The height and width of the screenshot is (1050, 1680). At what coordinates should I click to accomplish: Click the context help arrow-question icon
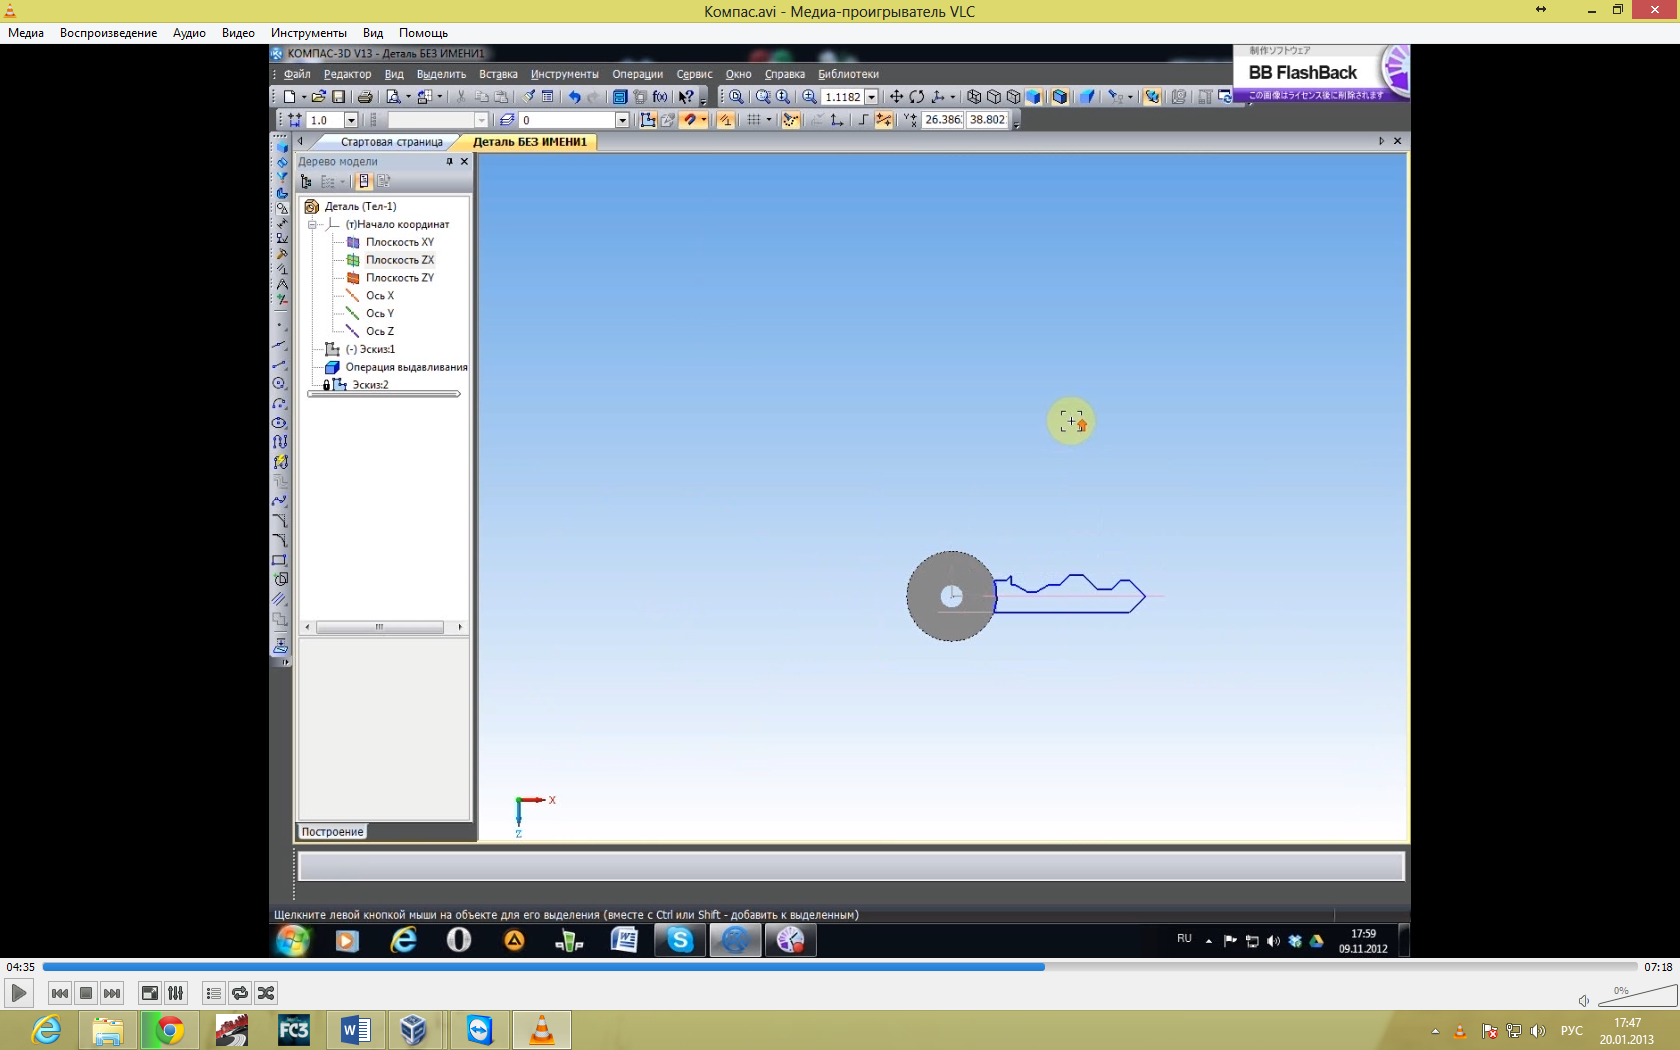pyautogui.click(x=686, y=97)
